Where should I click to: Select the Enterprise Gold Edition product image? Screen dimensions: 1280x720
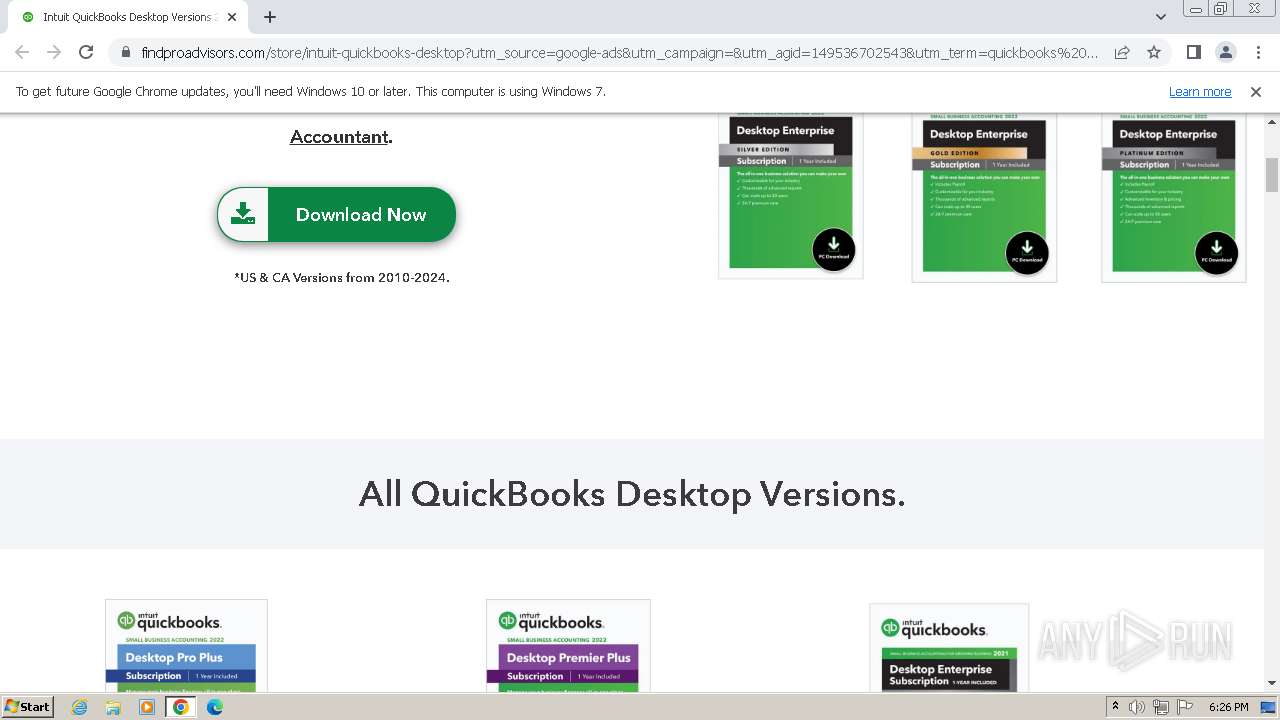[984, 197]
